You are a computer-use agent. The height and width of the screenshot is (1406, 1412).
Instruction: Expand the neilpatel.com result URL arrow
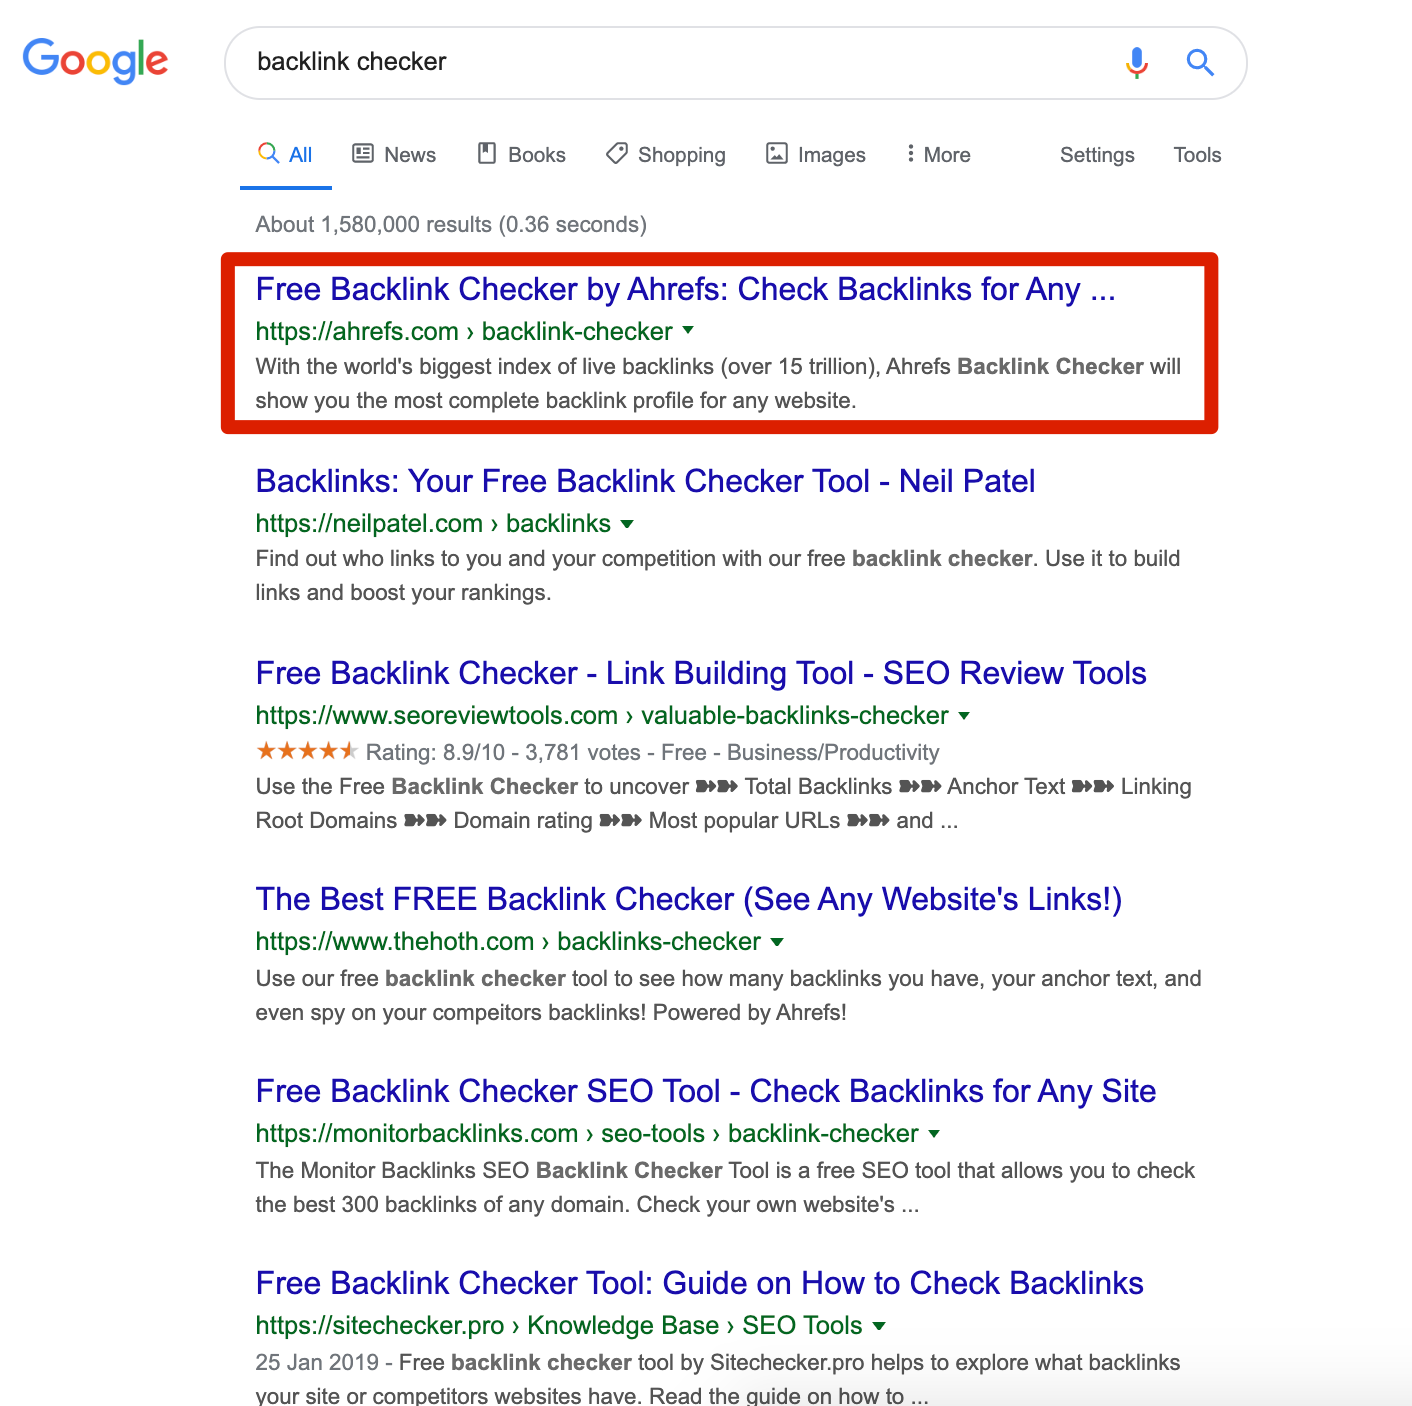pos(627,523)
